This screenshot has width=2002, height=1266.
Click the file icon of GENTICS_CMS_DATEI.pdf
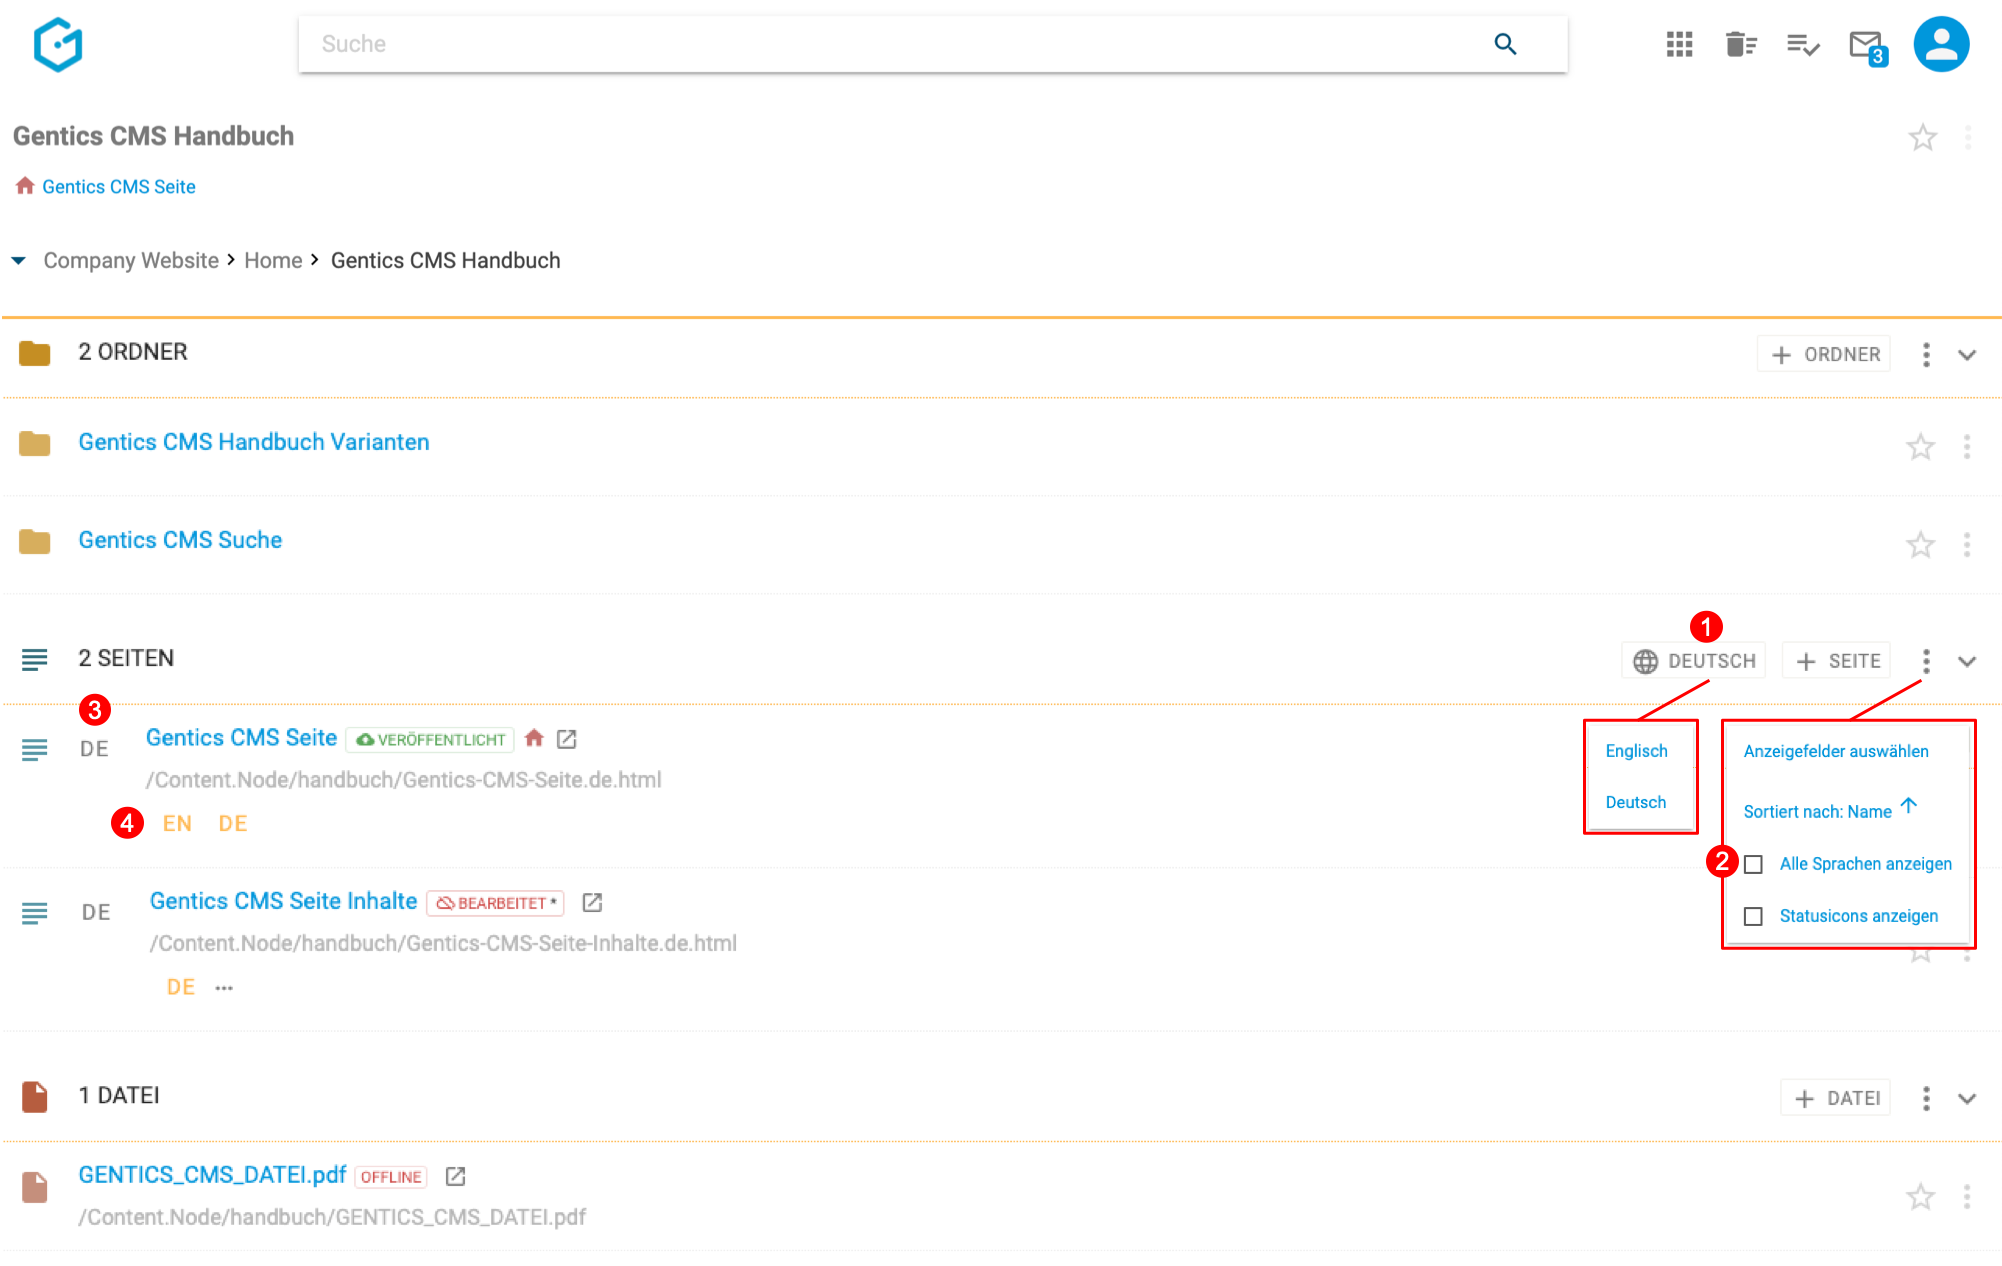[35, 1187]
